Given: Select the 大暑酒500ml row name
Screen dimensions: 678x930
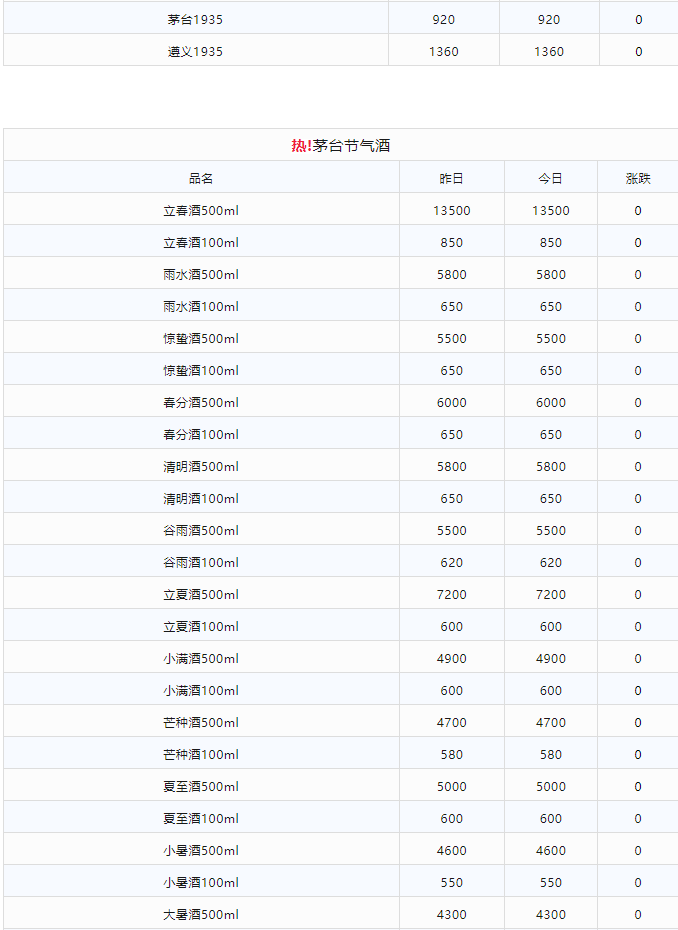Looking at the screenshot, I should click(201, 915).
